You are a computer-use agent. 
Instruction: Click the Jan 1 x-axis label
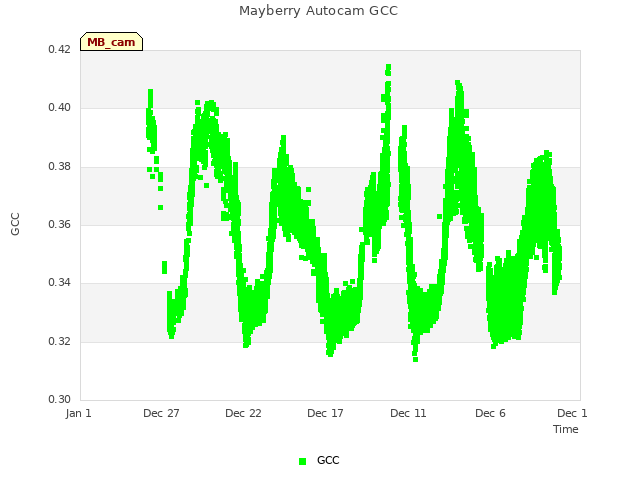coord(78,413)
